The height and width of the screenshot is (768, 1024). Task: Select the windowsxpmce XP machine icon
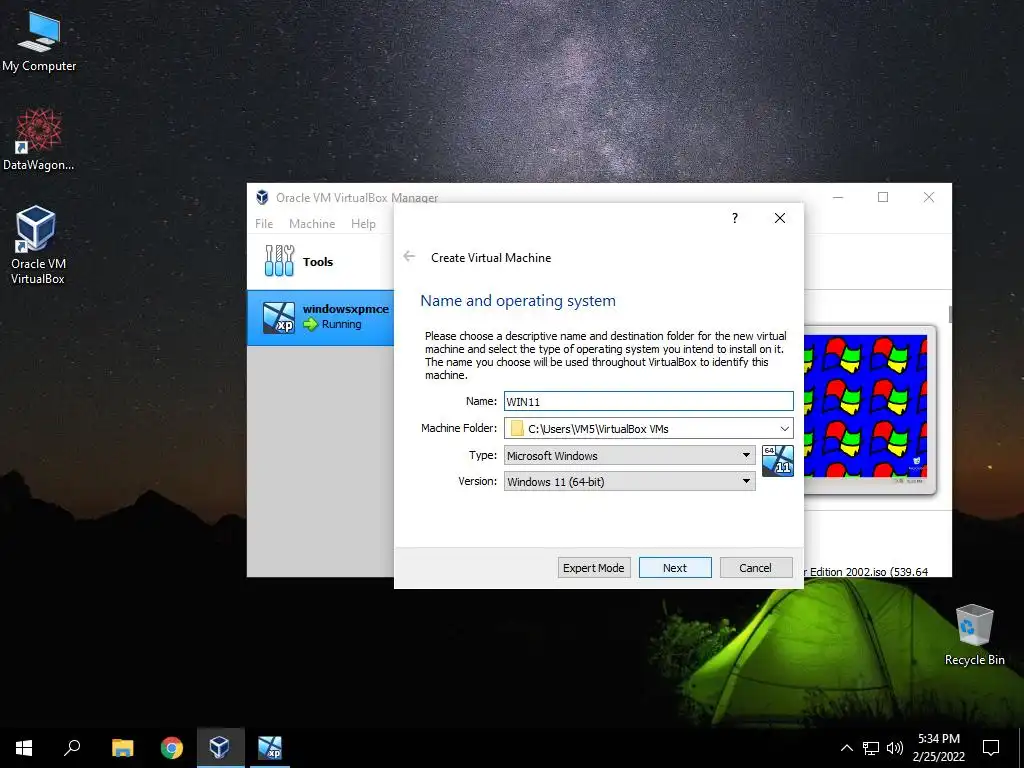[279, 317]
